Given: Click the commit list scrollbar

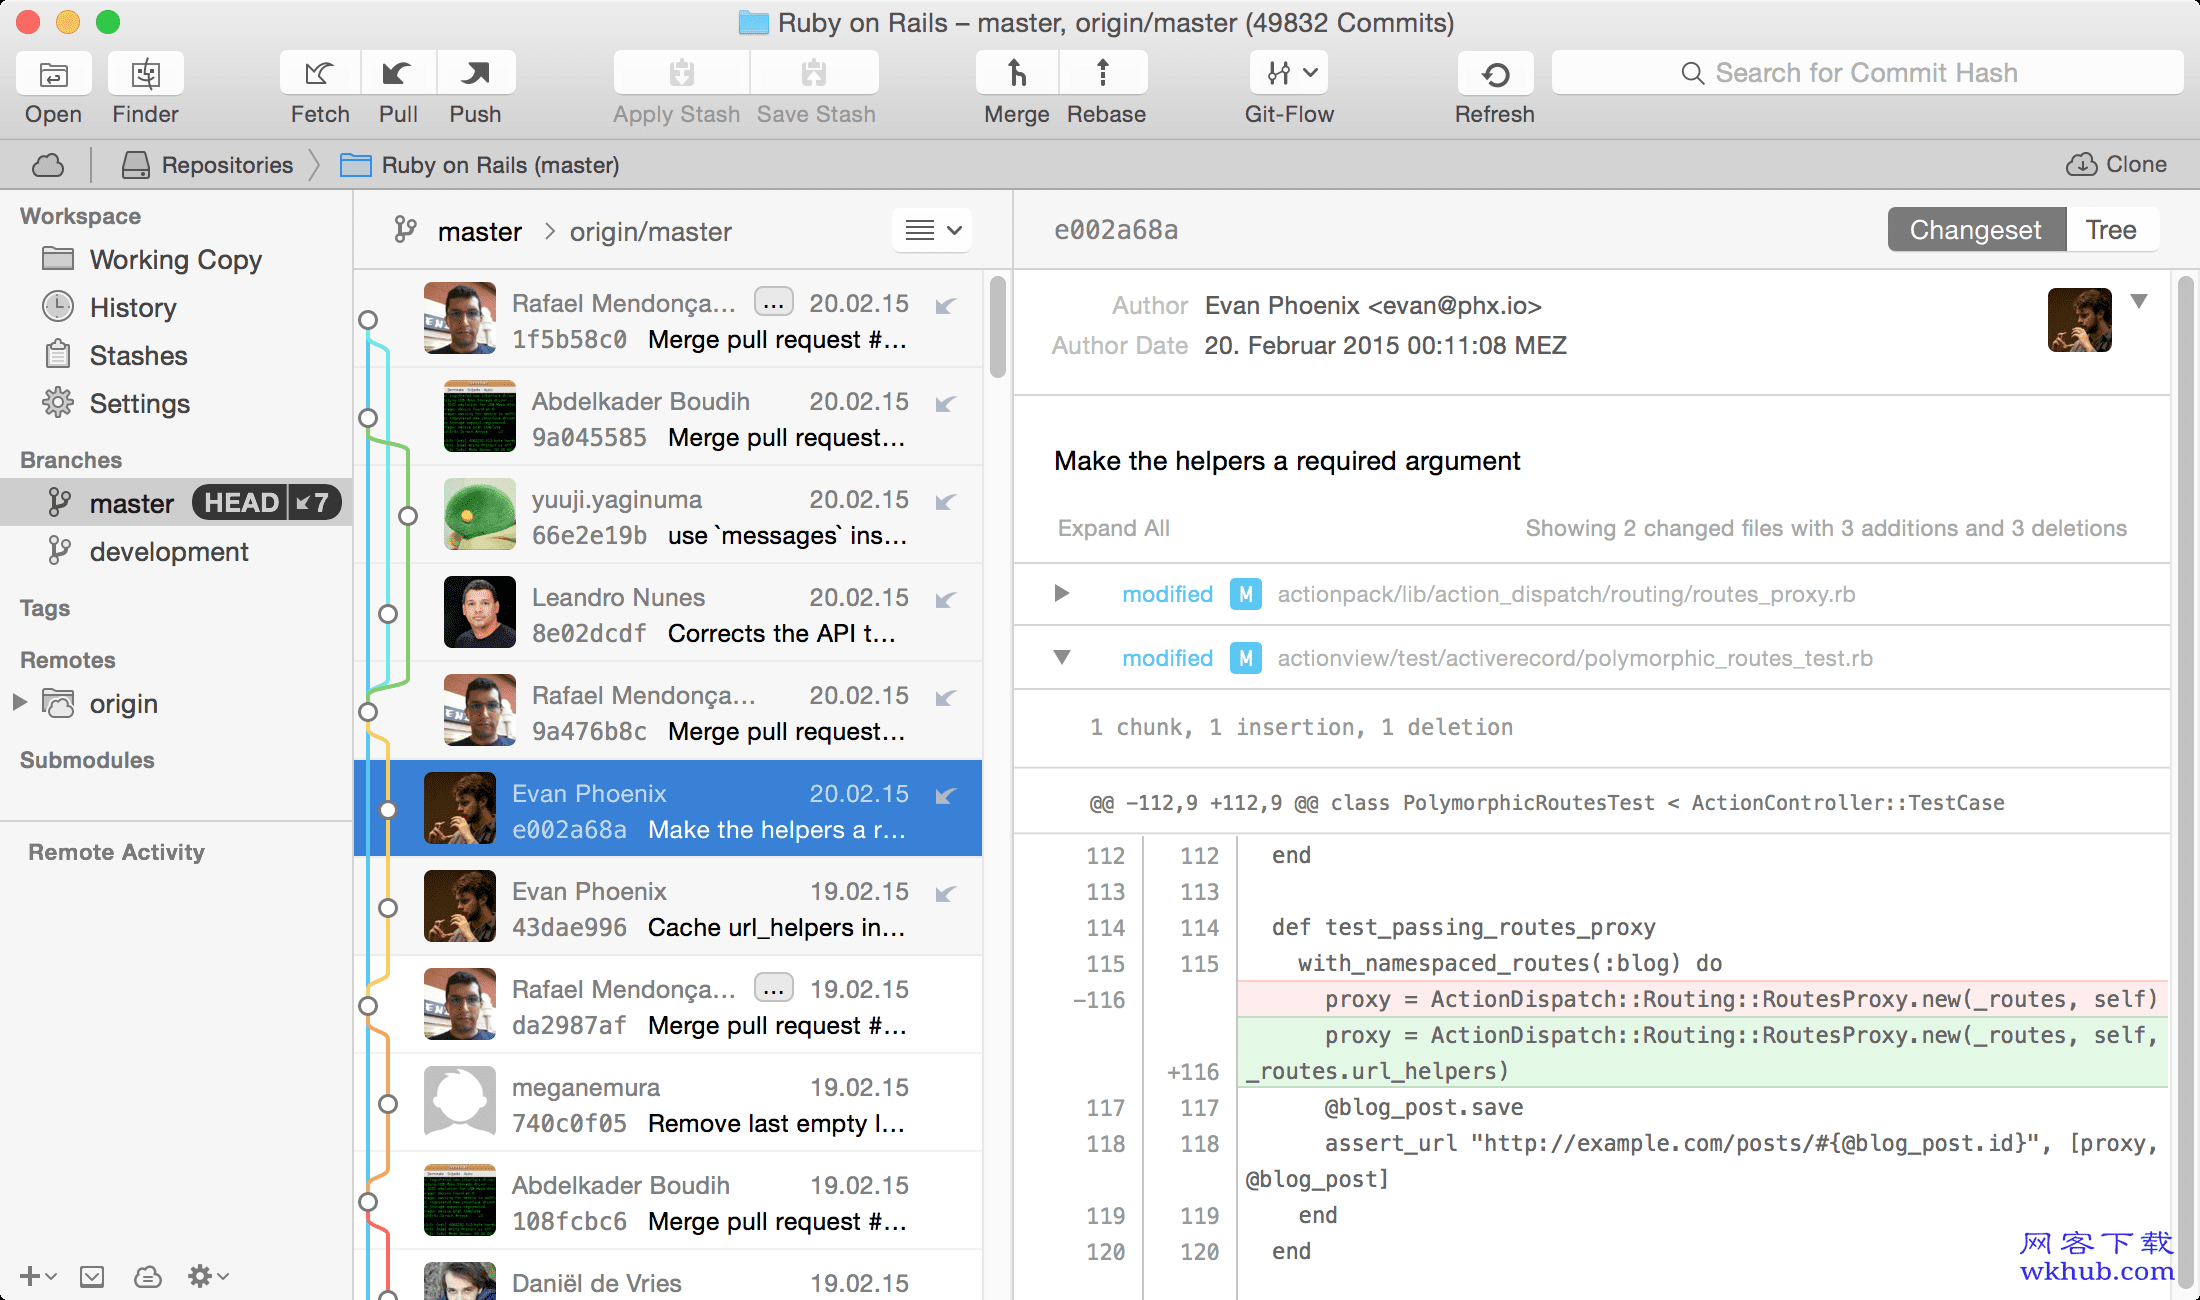Looking at the screenshot, I should pyautogui.click(x=997, y=328).
